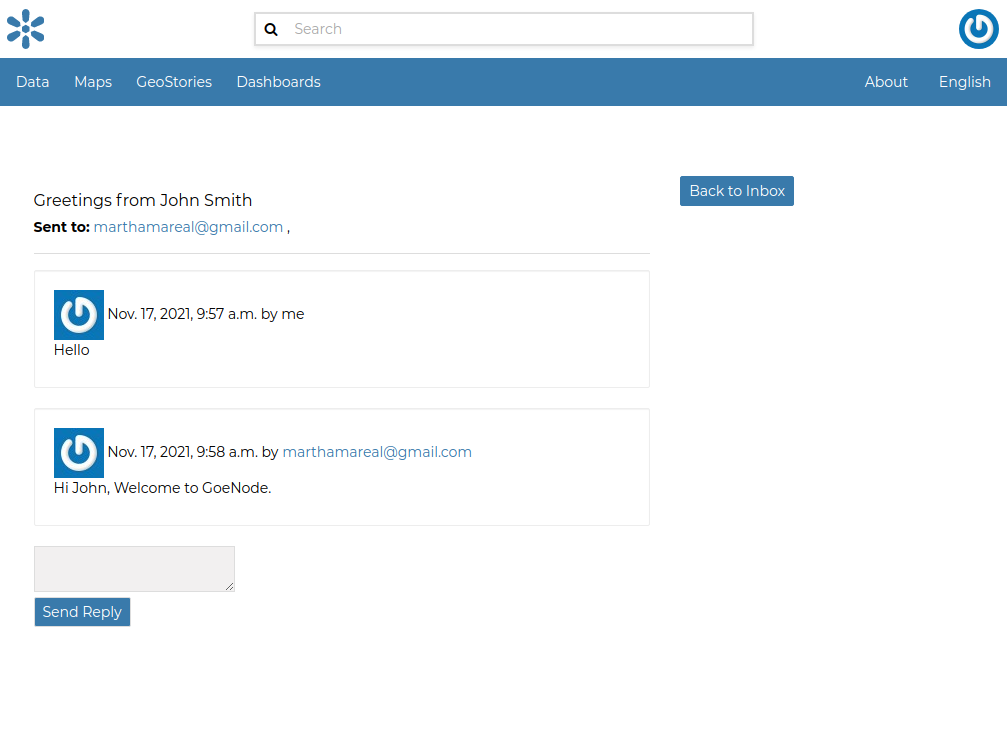This screenshot has height=746, width=1007.
Task: Open the user profile avatar menu
Action: 978,29
